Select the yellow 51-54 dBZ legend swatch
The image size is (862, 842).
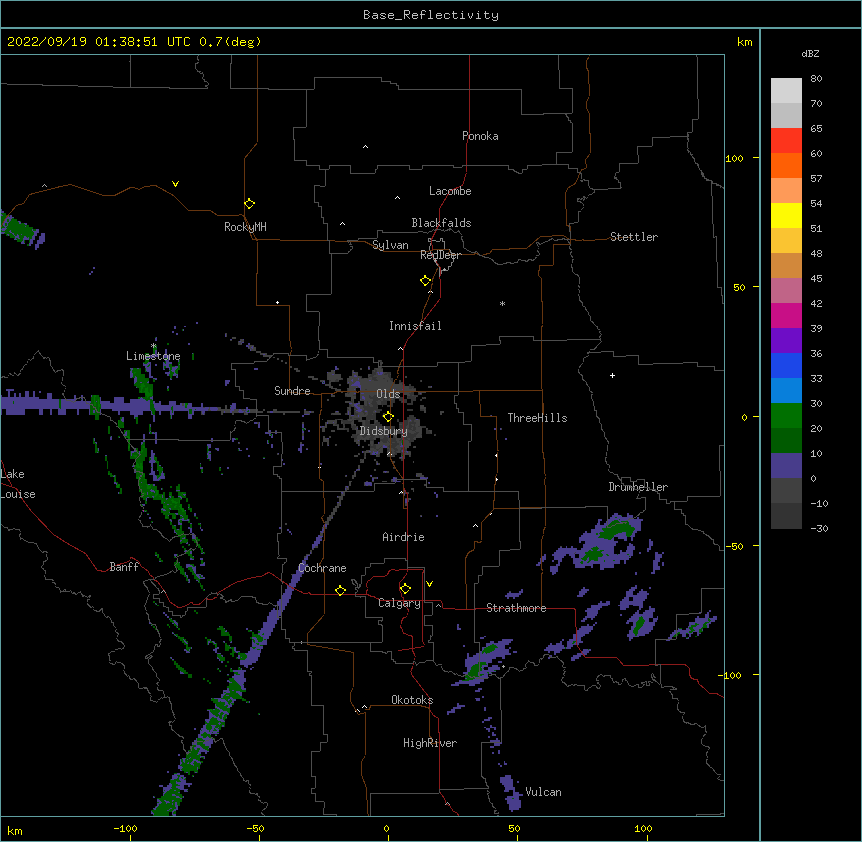[786, 216]
